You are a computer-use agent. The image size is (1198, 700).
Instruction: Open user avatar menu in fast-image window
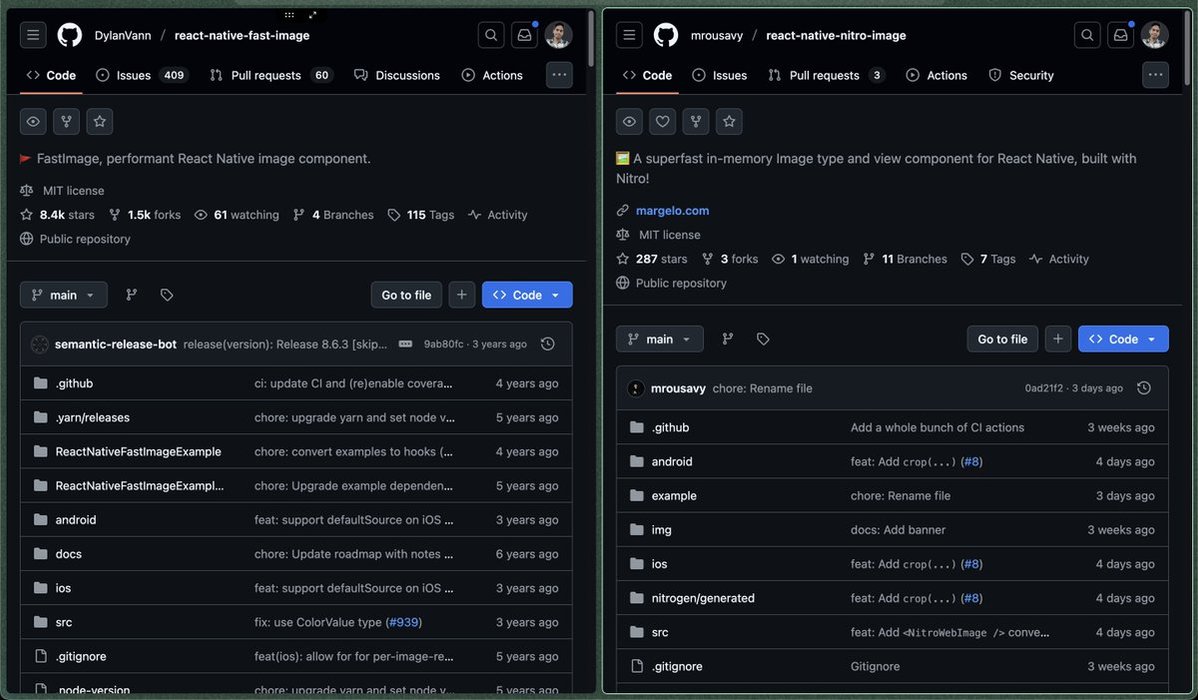[x=559, y=35]
